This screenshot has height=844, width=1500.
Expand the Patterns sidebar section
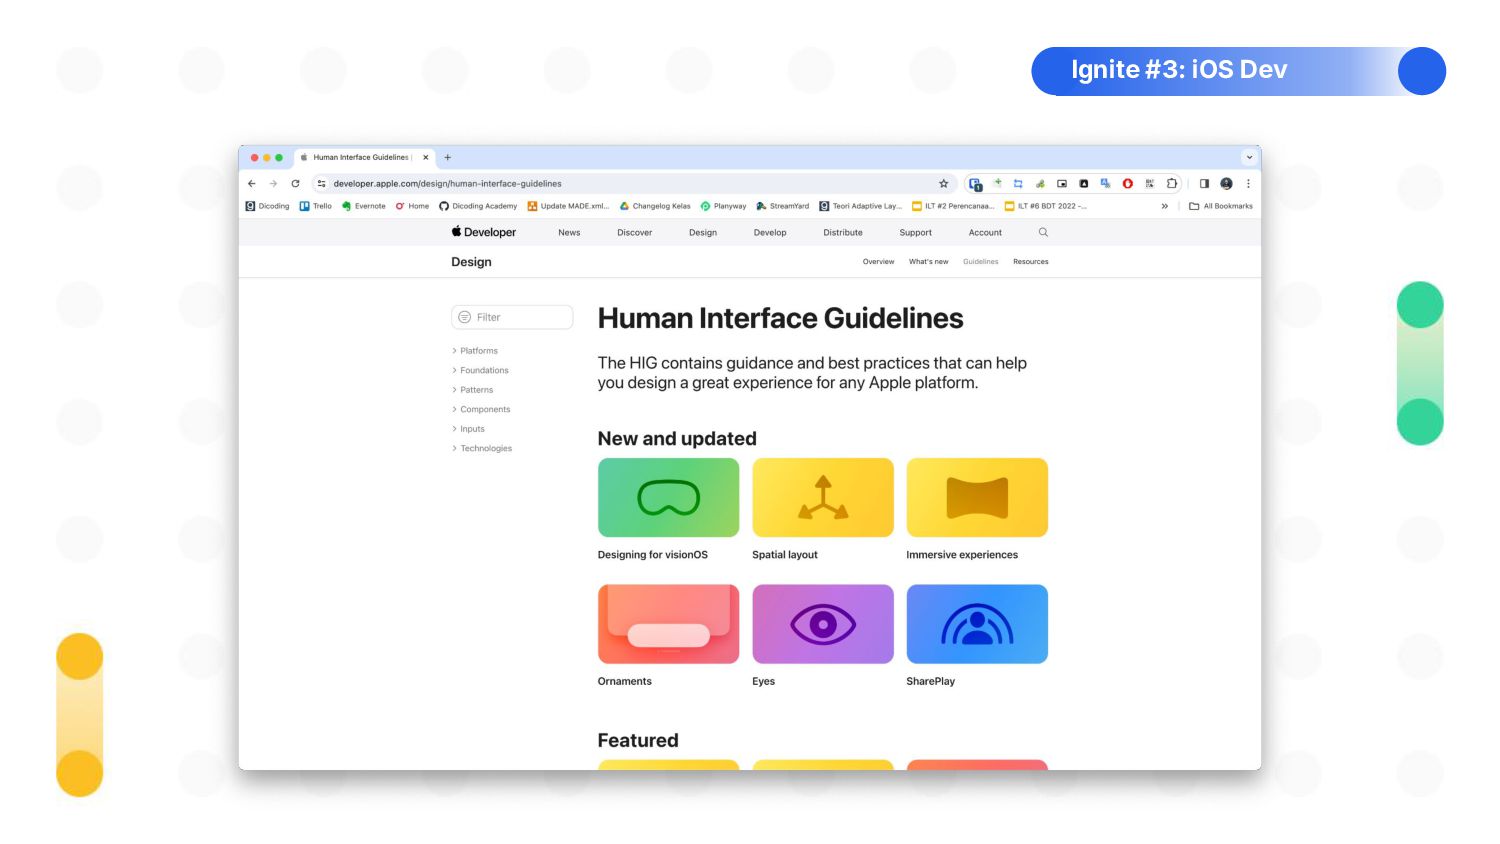pos(473,390)
